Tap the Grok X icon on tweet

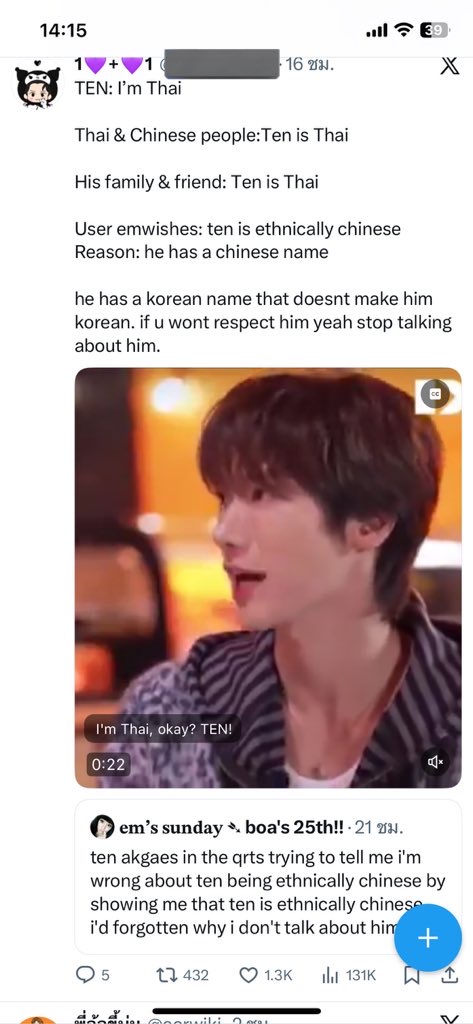tap(449, 65)
